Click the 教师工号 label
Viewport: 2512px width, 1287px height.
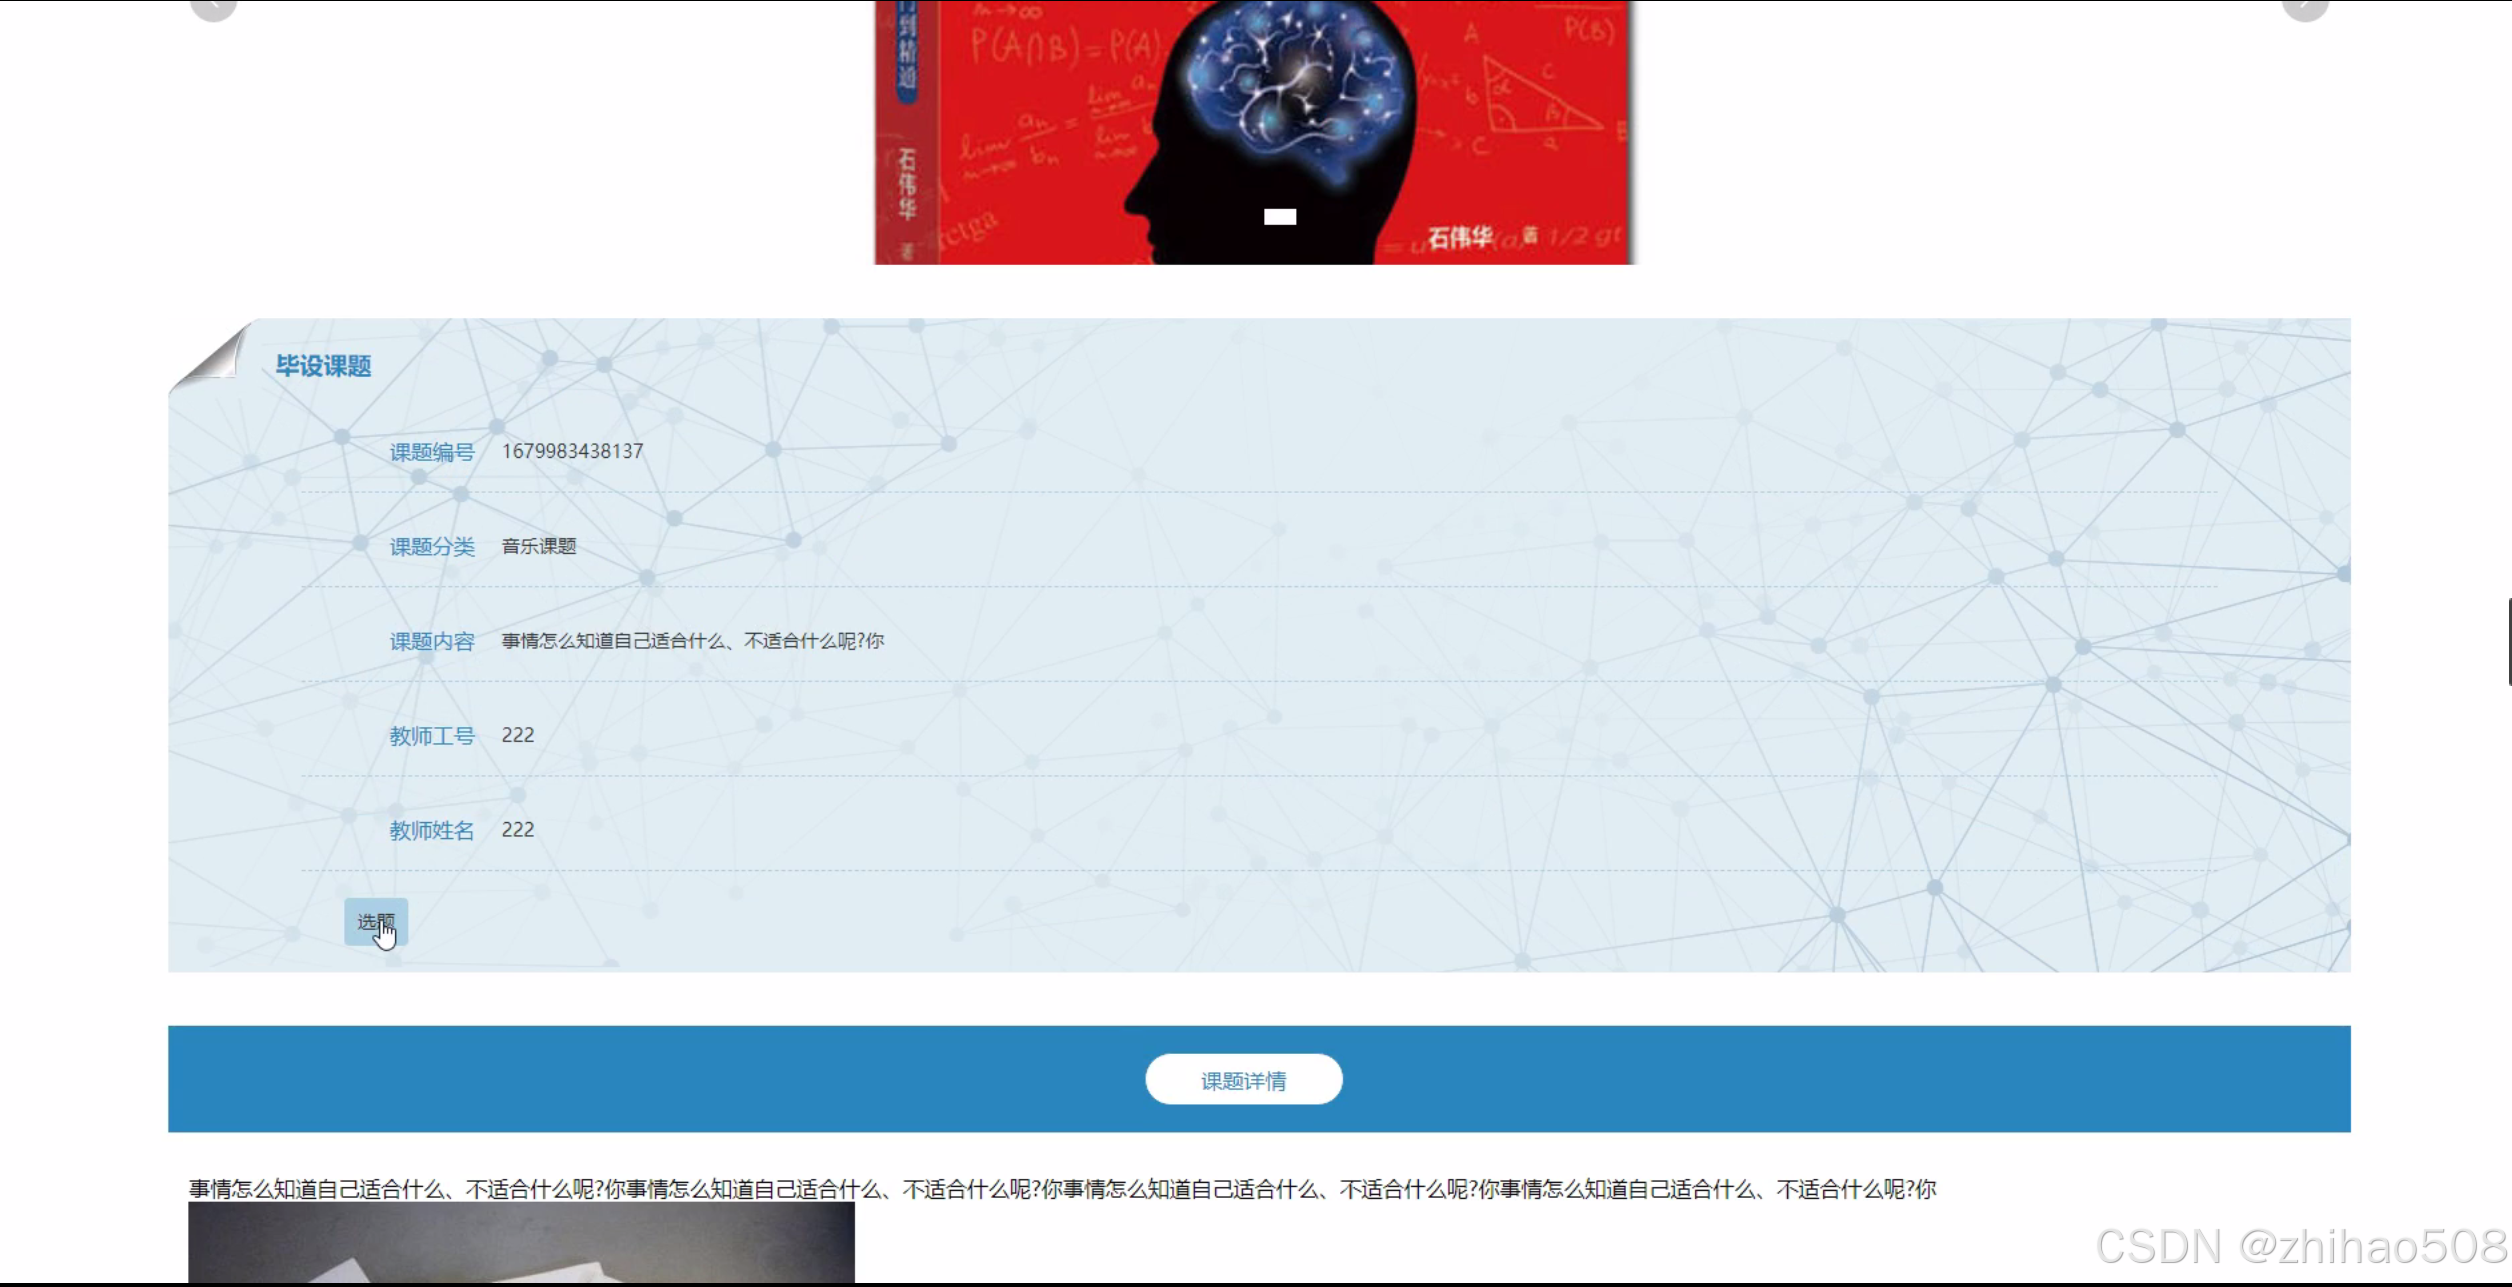431,736
